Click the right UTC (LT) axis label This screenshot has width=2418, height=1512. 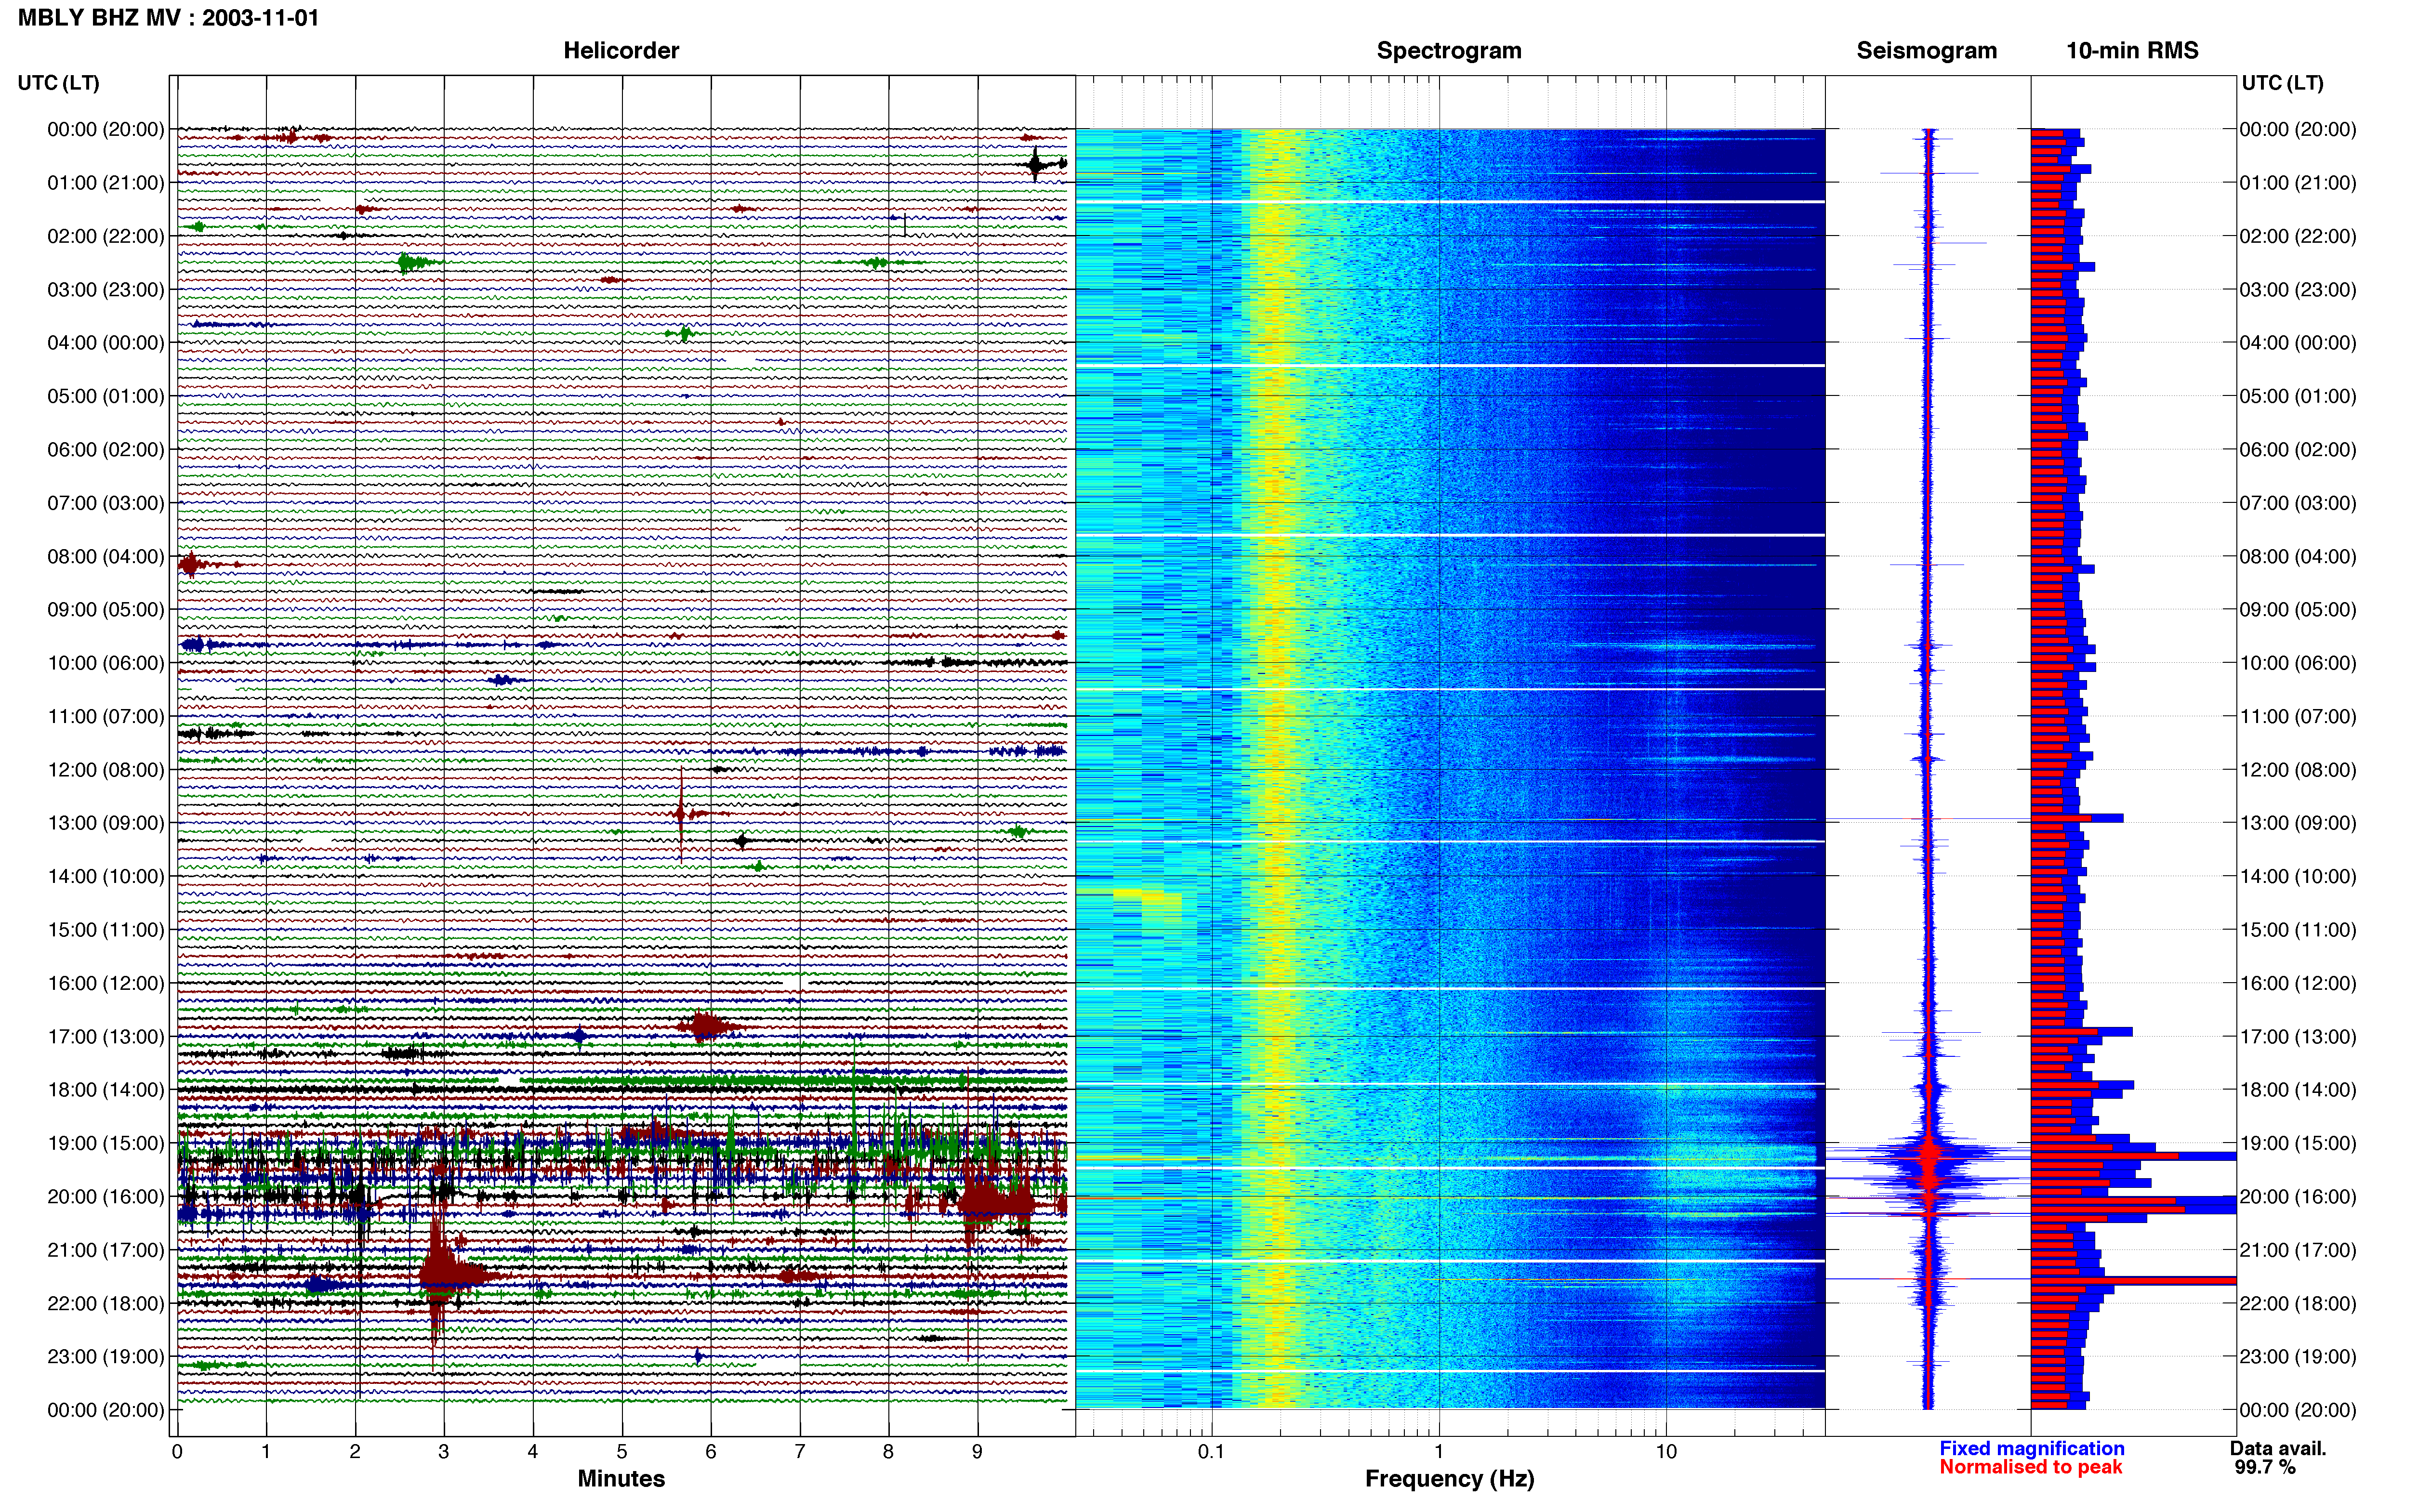[x=2283, y=83]
